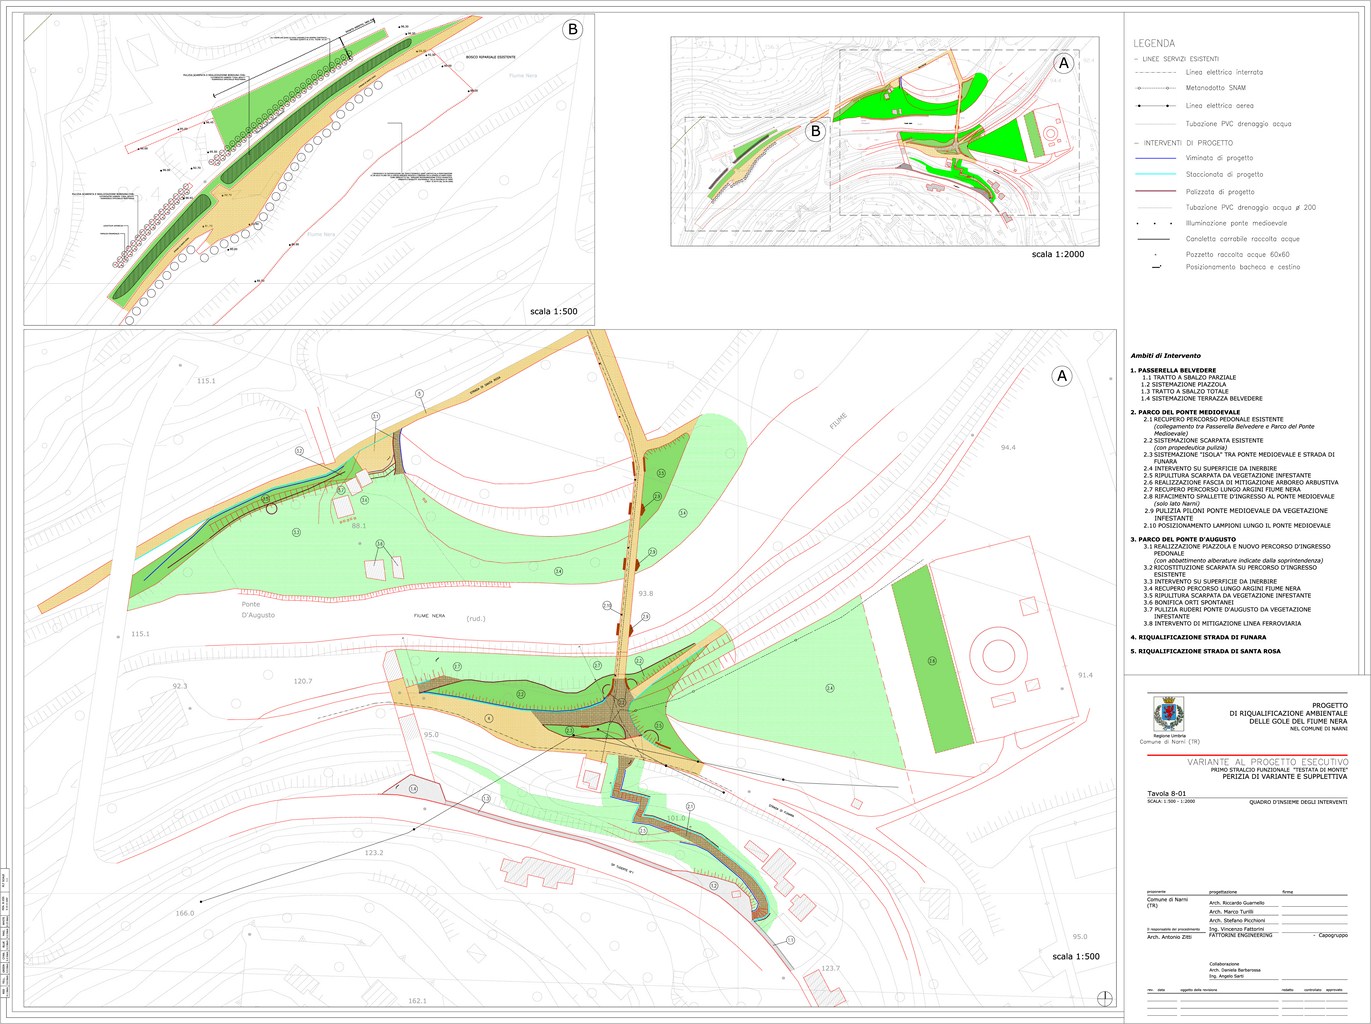Click '5. RIQUALIFICAZIONE STRADA DI SANTA ROSA' line
Image resolution: width=1371 pixels, height=1024 pixels.
coord(1205,651)
